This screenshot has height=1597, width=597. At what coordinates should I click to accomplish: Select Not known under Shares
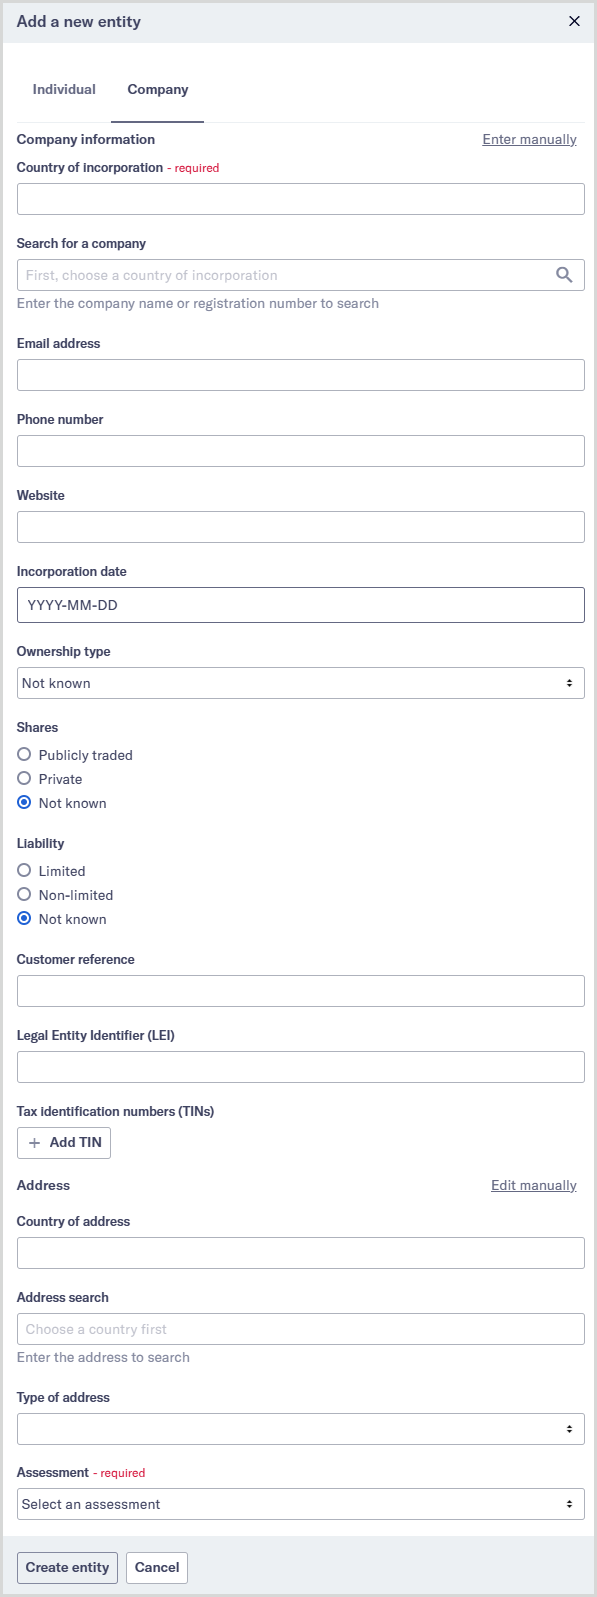(23, 802)
